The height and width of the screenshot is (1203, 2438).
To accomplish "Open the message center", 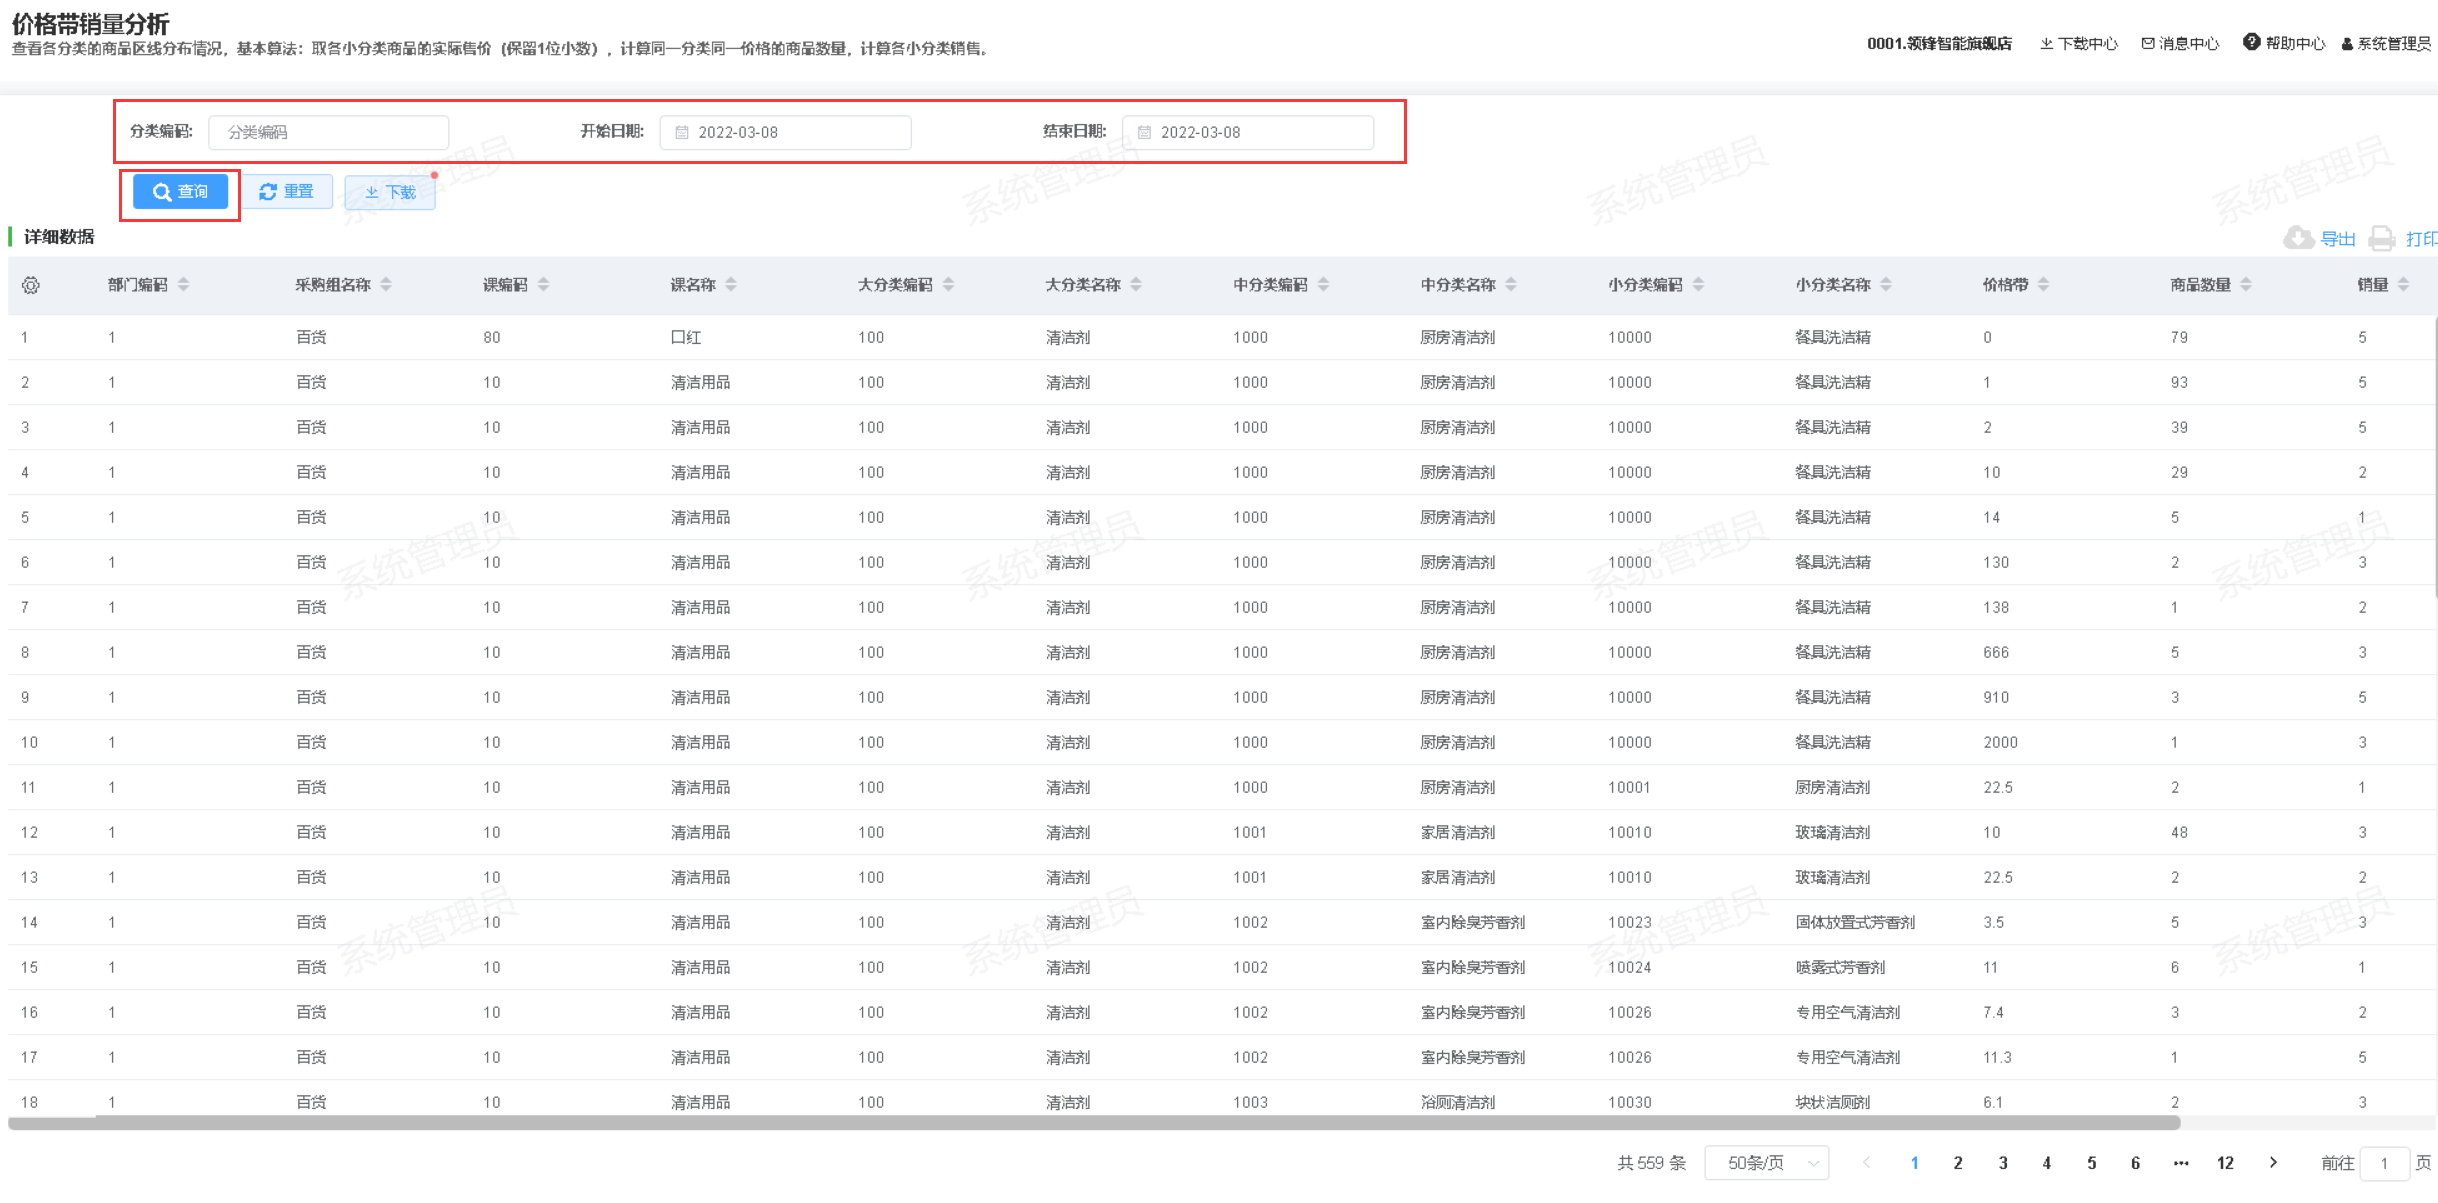I will click(x=2180, y=43).
